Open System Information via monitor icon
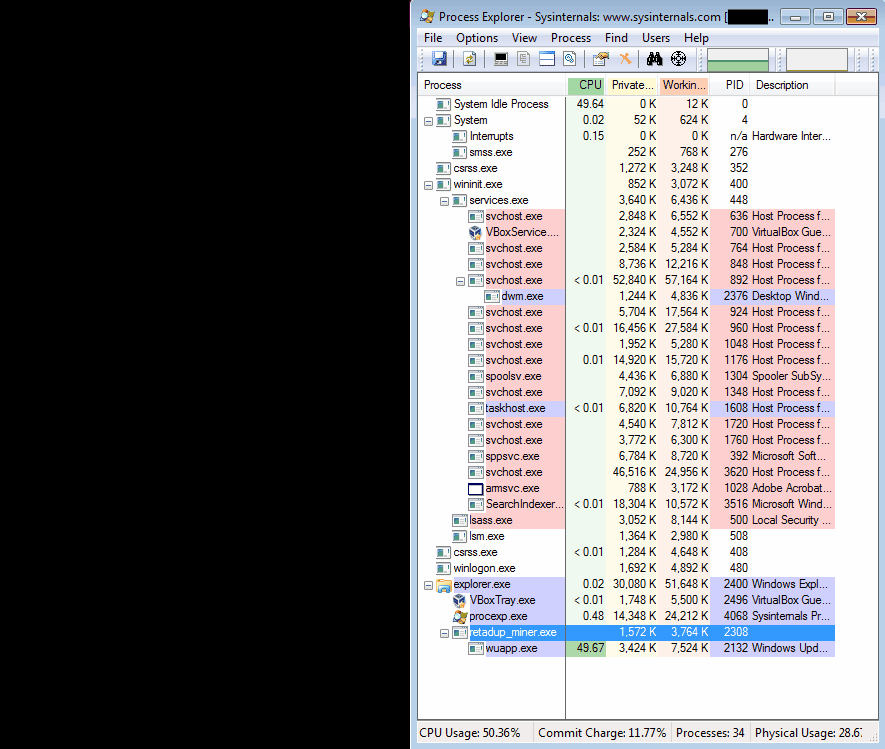 point(501,59)
